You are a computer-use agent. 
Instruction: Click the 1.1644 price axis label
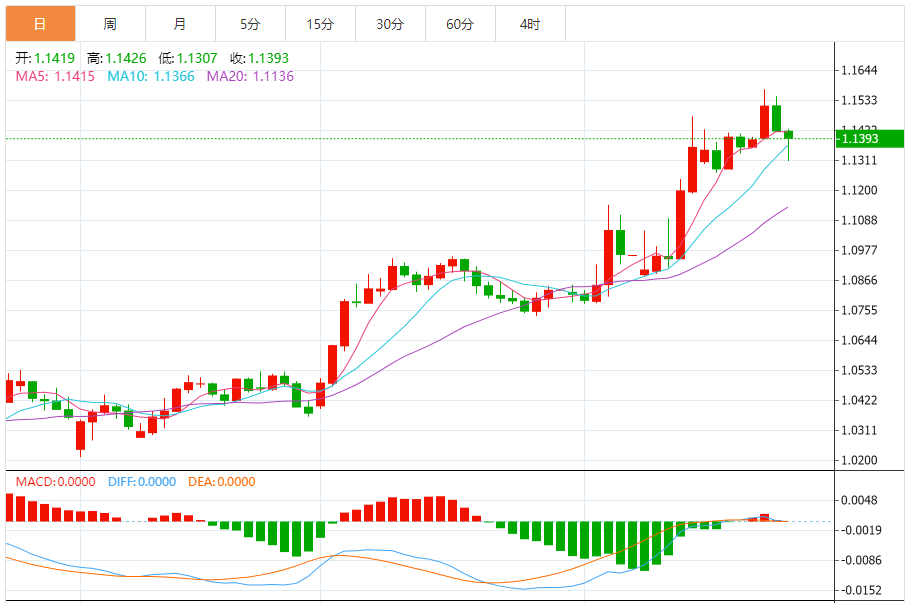[859, 70]
